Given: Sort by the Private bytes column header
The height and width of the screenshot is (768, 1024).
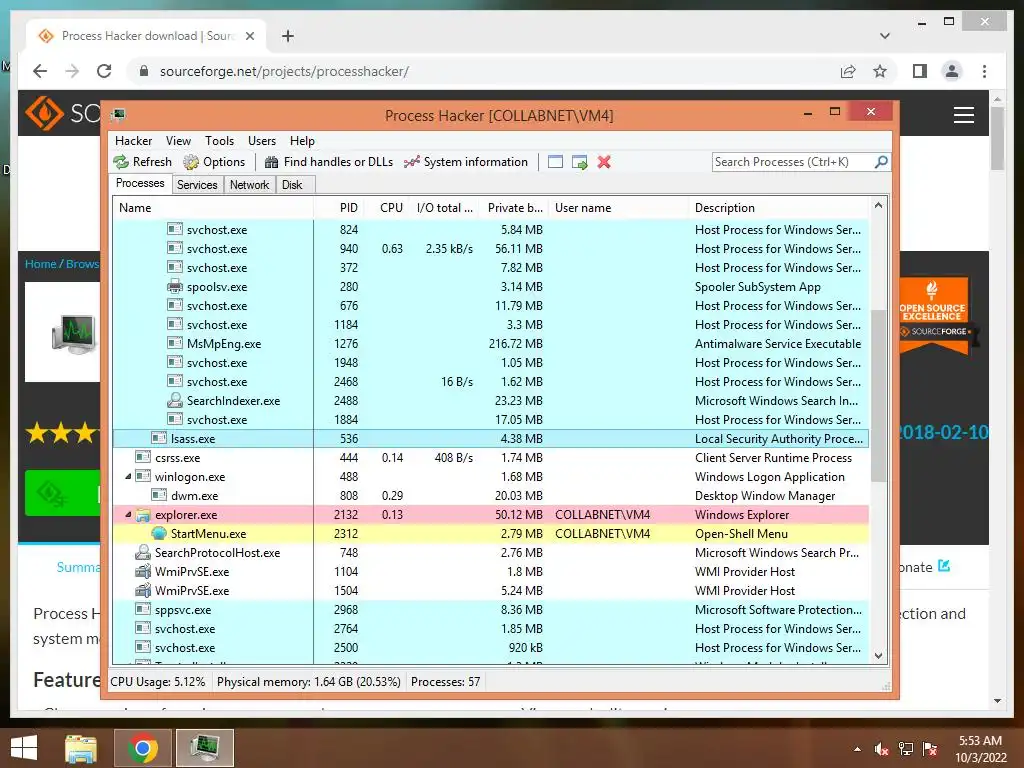Looking at the screenshot, I should (515, 208).
